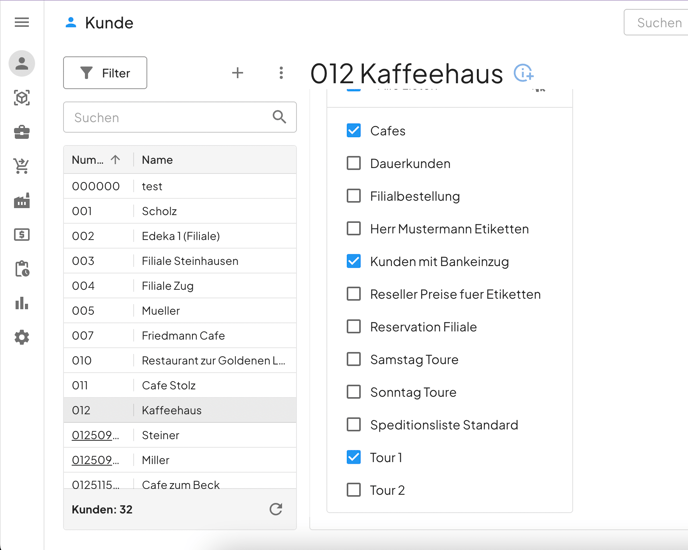
Task: Refresh the customer list
Action: [x=276, y=509]
